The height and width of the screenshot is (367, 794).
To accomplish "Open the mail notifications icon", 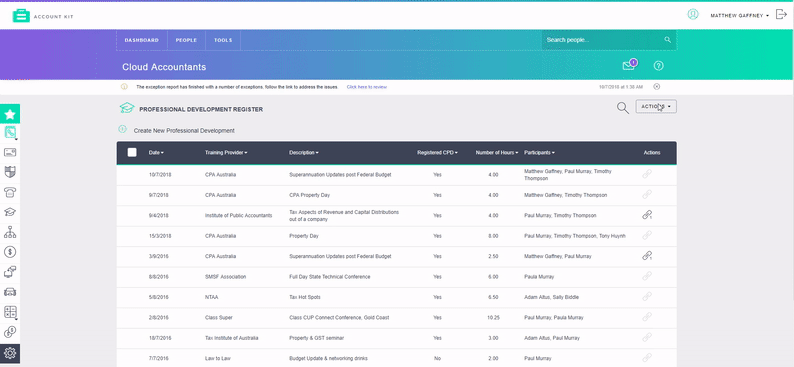I will [x=629, y=65].
